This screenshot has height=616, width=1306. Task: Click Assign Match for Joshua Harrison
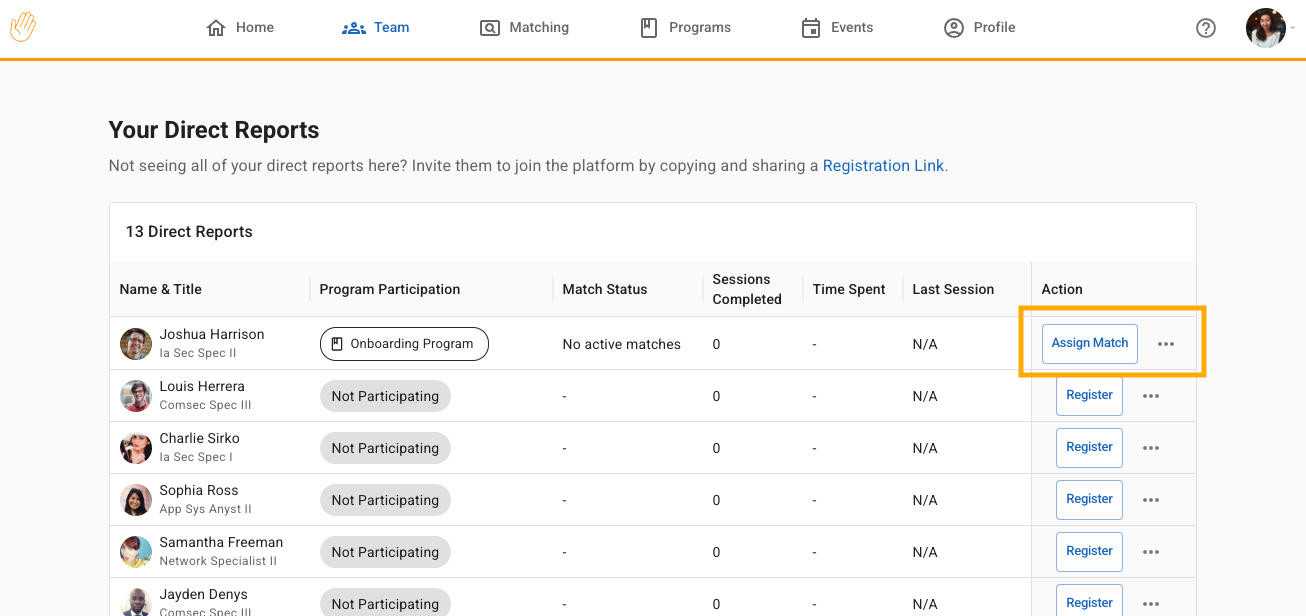point(1089,343)
